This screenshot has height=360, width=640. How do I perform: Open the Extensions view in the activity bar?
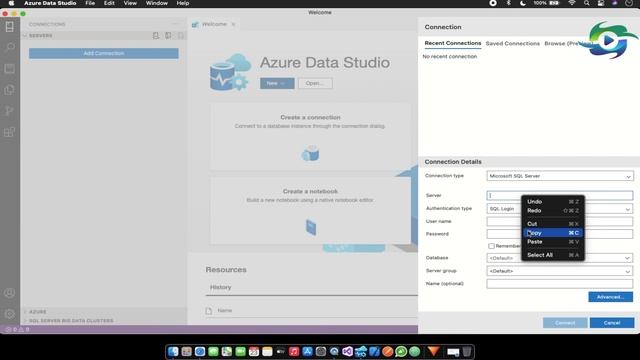pyautogui.click(x=9, y=132)
